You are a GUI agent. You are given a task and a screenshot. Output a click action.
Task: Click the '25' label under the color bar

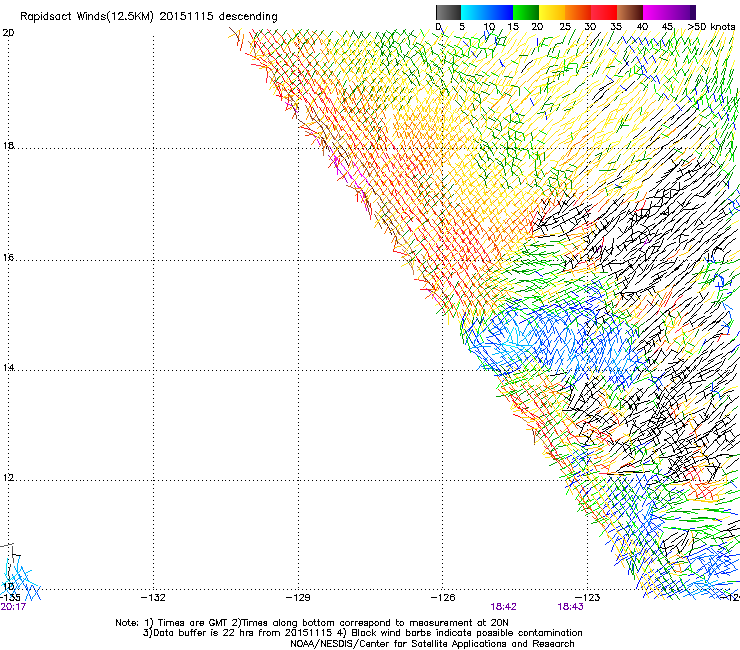(x=565, y=27)
